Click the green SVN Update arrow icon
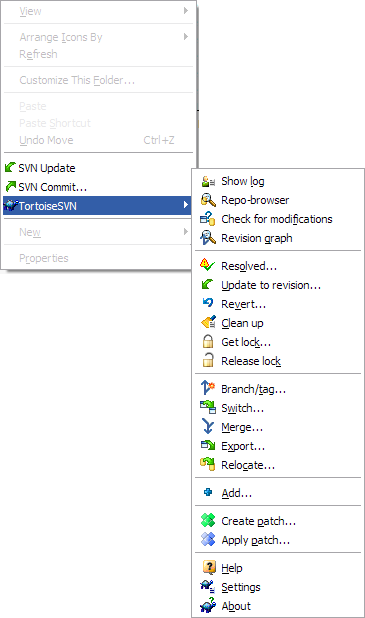The width and height of the screenshot is (365, 618). [x=11, y=168]
